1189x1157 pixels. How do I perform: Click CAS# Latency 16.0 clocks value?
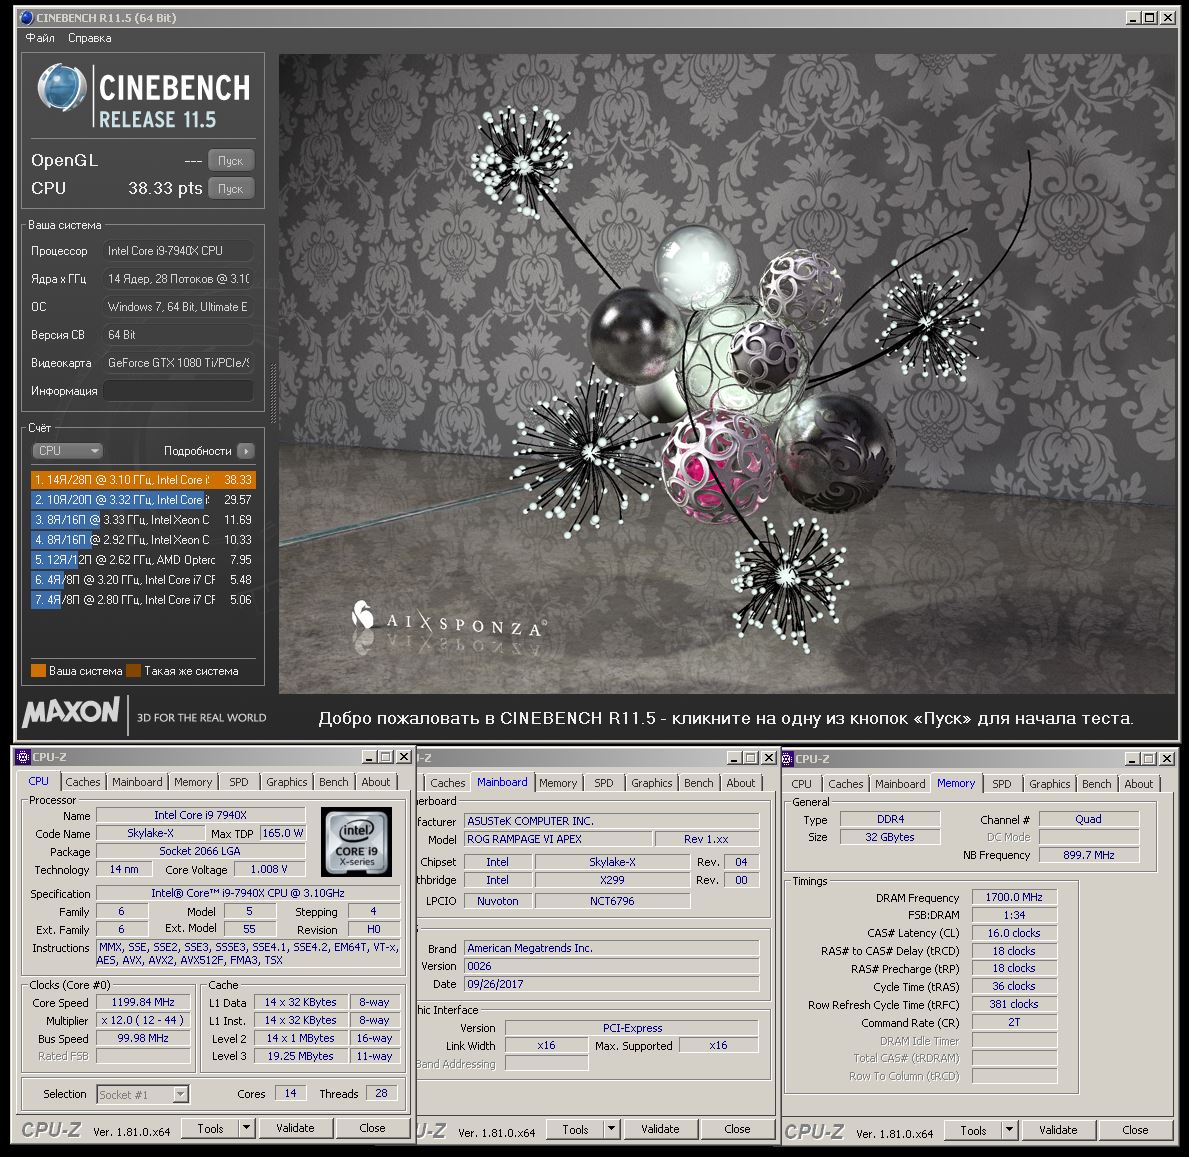pos(1015,933)
